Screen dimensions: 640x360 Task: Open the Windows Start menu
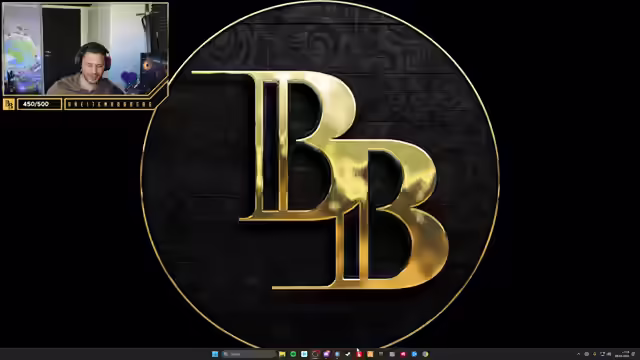point(215,354)
